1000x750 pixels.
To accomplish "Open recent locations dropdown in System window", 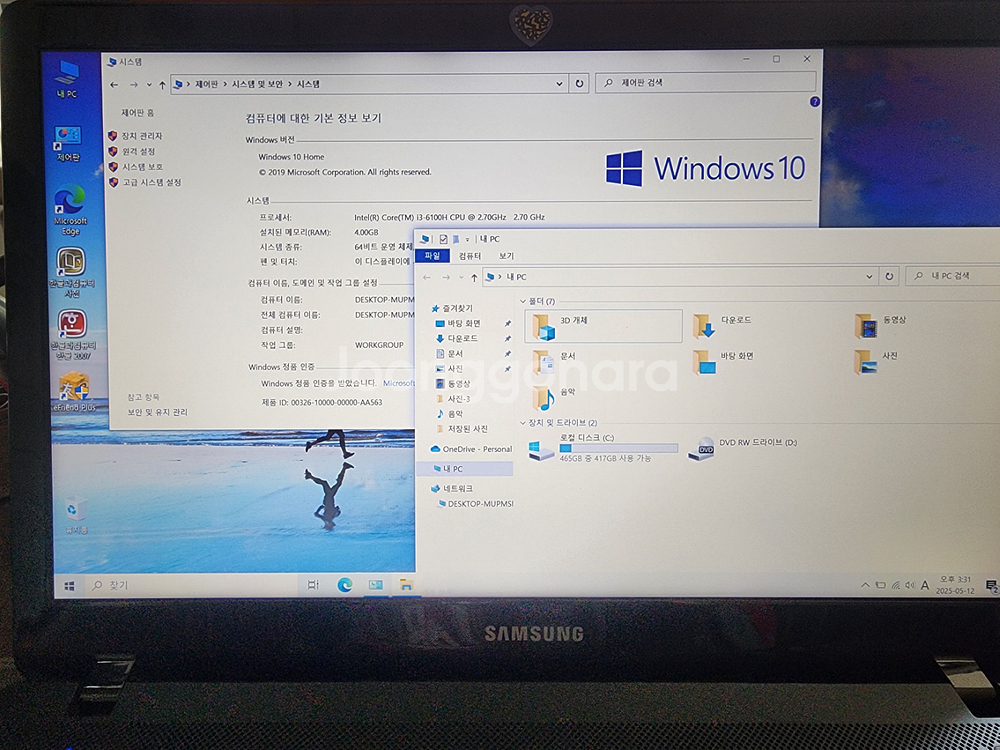I will (149, 84).
